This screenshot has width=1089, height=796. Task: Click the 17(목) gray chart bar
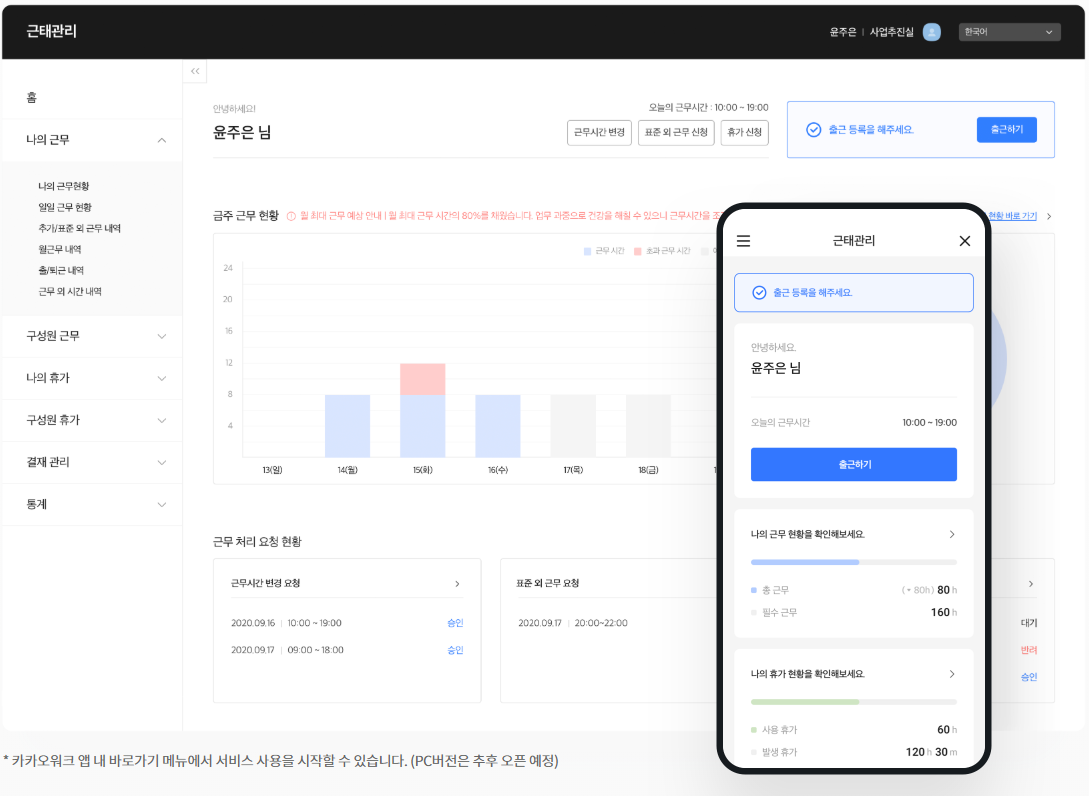click(x=573, y=426)
